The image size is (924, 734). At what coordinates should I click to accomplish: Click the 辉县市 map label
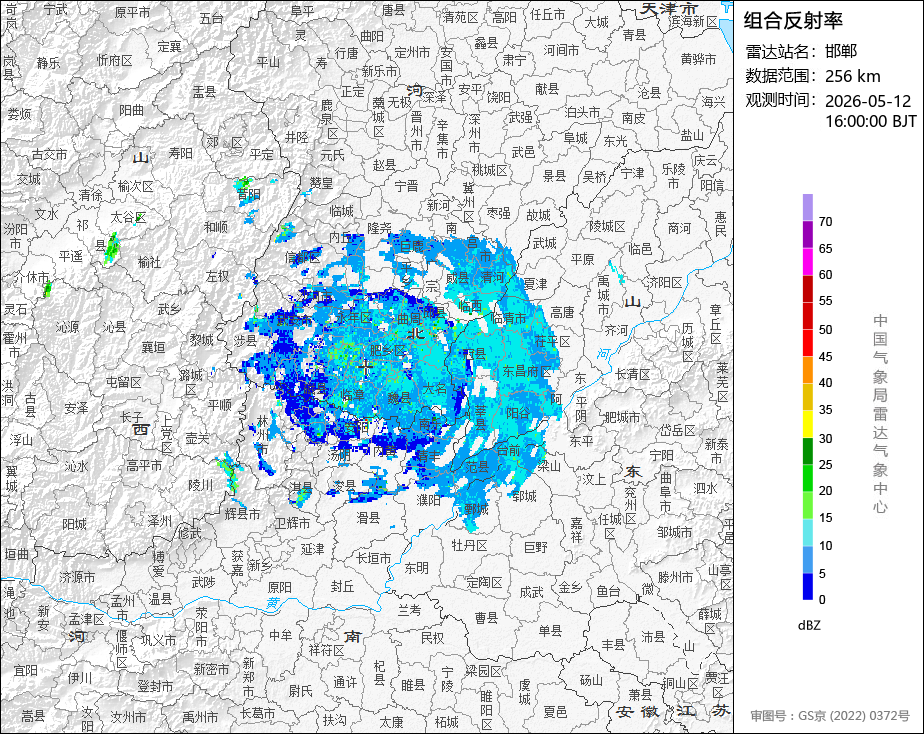pos(243,514)
